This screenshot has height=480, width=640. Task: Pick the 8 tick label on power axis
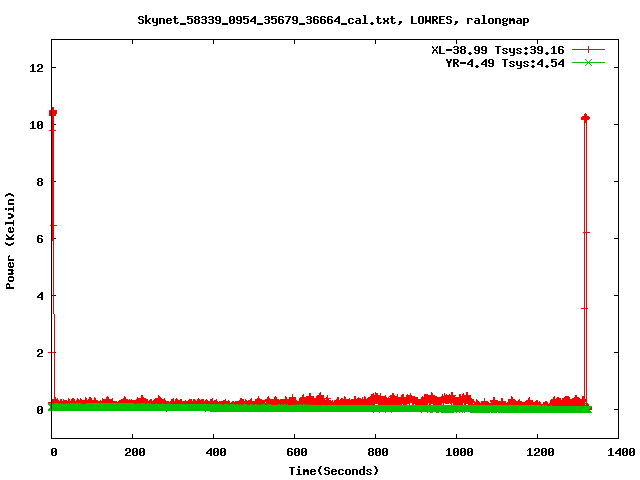(40, 182)
